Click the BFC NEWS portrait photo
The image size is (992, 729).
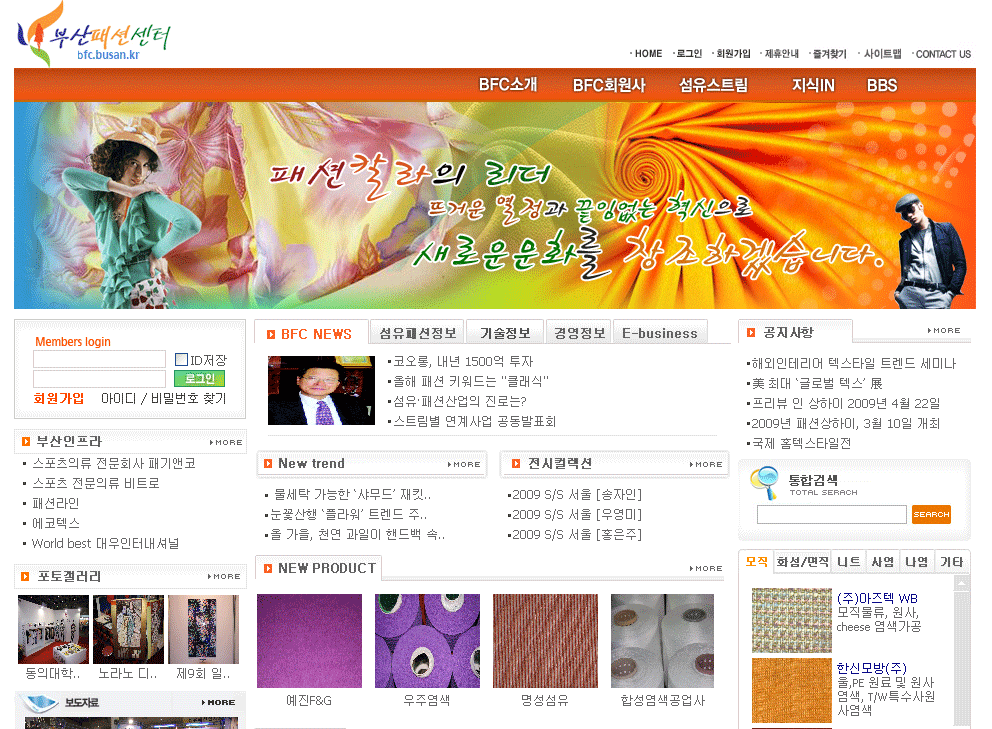tap(307, 391)
